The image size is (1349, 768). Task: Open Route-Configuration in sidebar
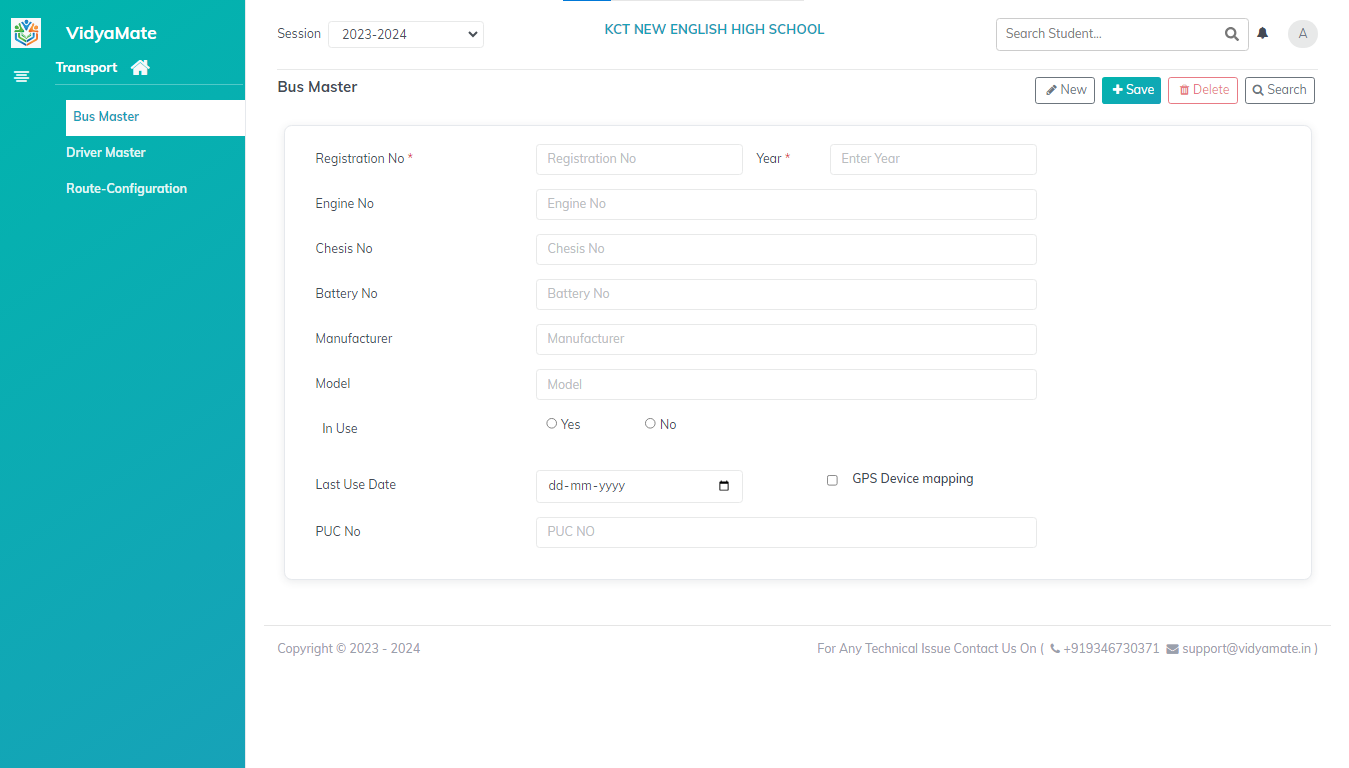126,189
